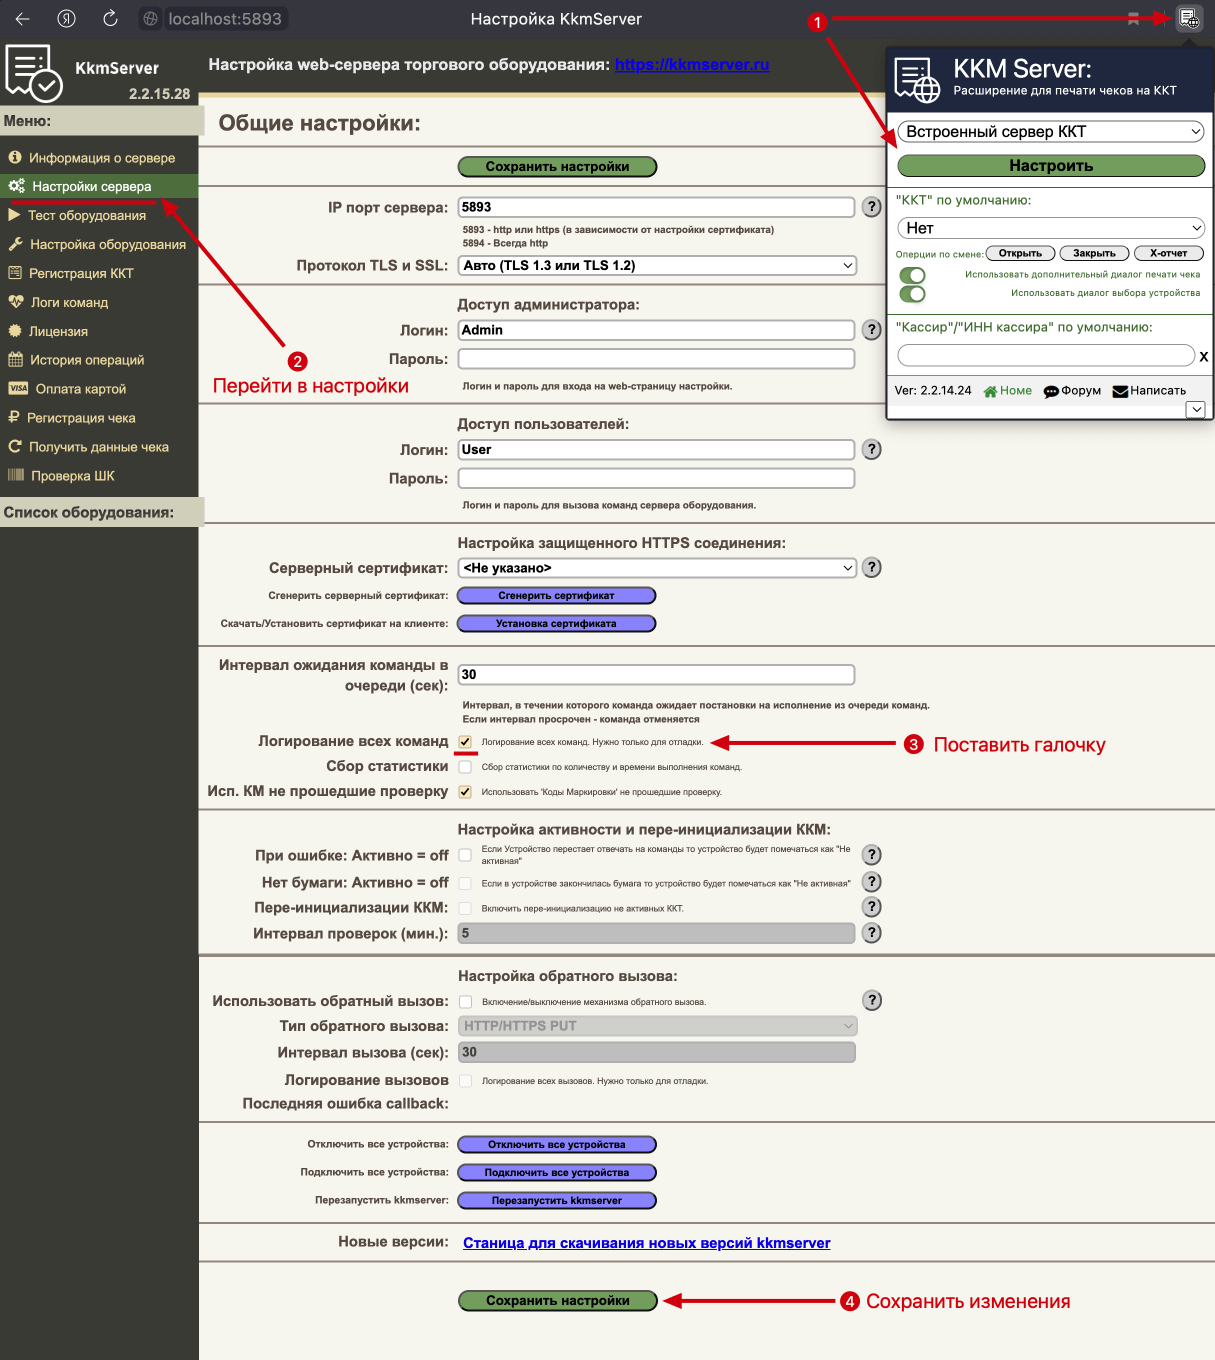Click the Закрыть shift button
This screenshot has width=1215, height=1360.
[1094, 254]
